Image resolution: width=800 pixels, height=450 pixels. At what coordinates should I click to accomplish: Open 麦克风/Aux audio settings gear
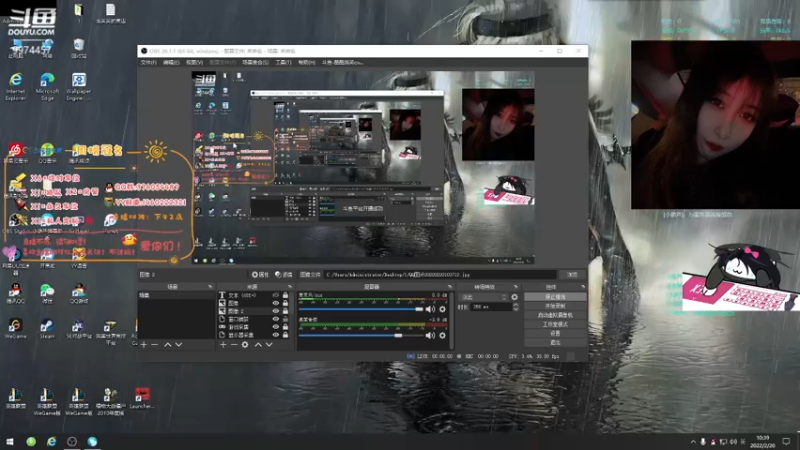point(442,309)
